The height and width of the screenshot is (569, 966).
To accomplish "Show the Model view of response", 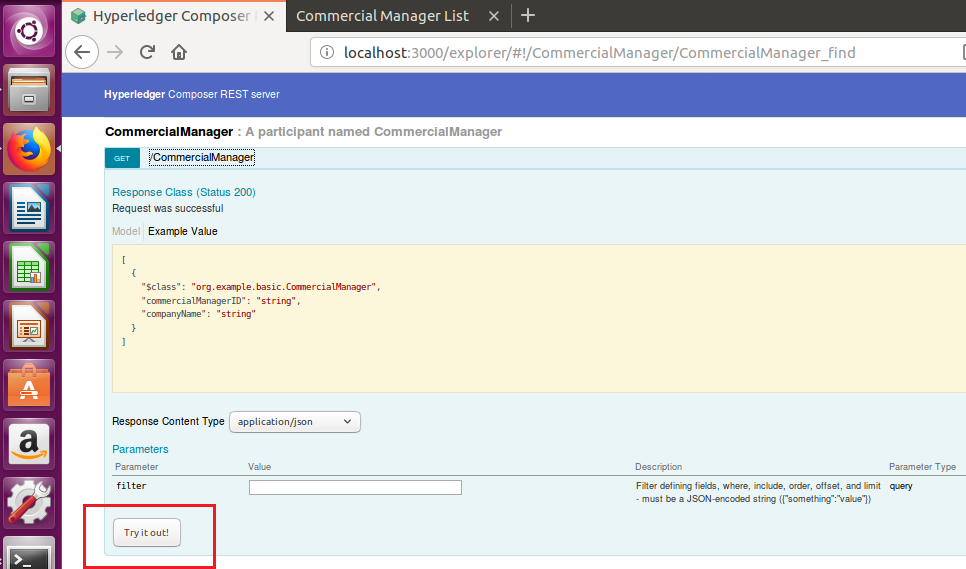I will [126, 231].
